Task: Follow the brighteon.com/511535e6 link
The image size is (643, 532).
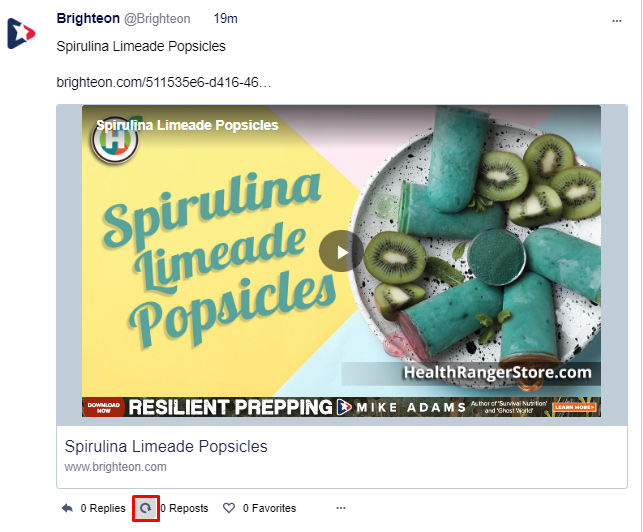Action: pyautogui.click(x=164, y=82)
